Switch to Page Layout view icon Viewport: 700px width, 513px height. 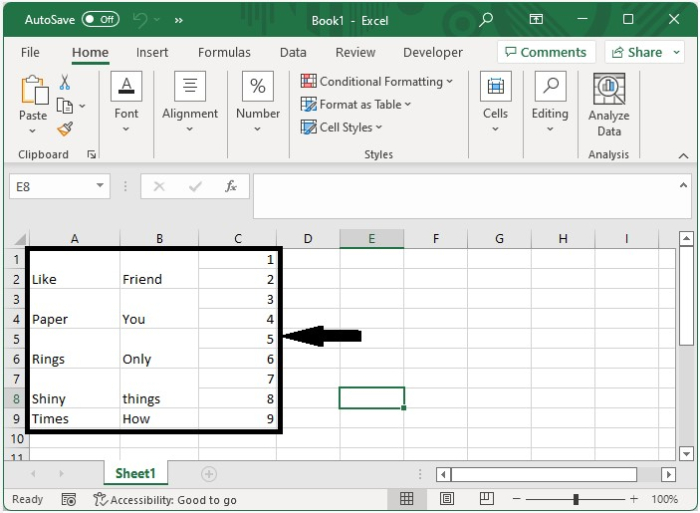[x=447, y=498]
